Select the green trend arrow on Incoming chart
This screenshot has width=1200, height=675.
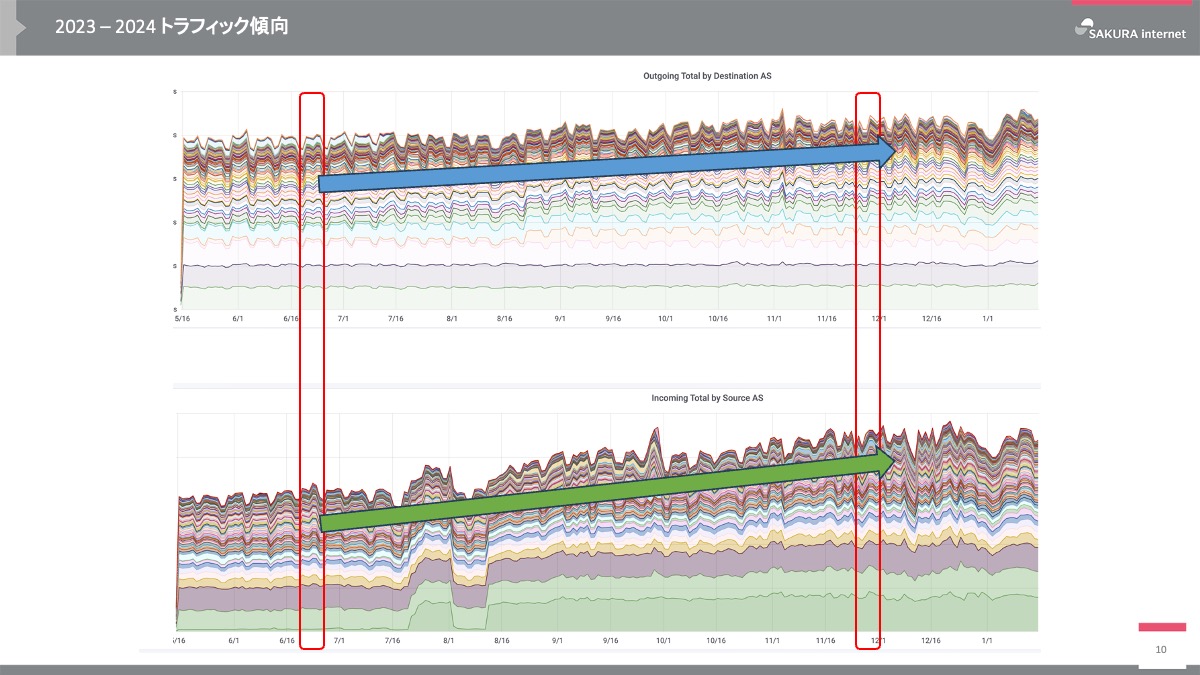[600, 492]
